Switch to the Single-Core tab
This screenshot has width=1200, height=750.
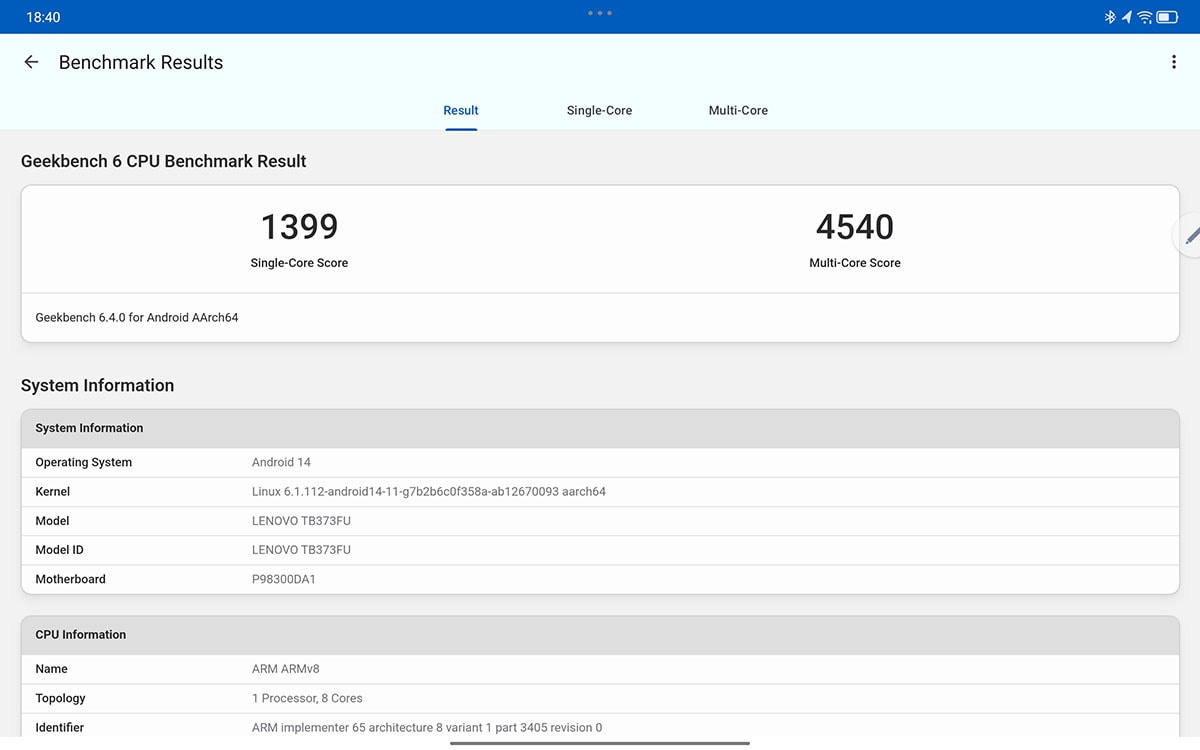tap(599, 110)
